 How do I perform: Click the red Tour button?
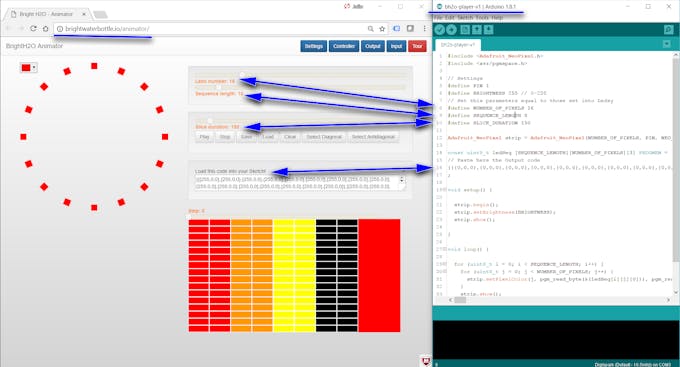pyautogui.click(x=417, y=46)
